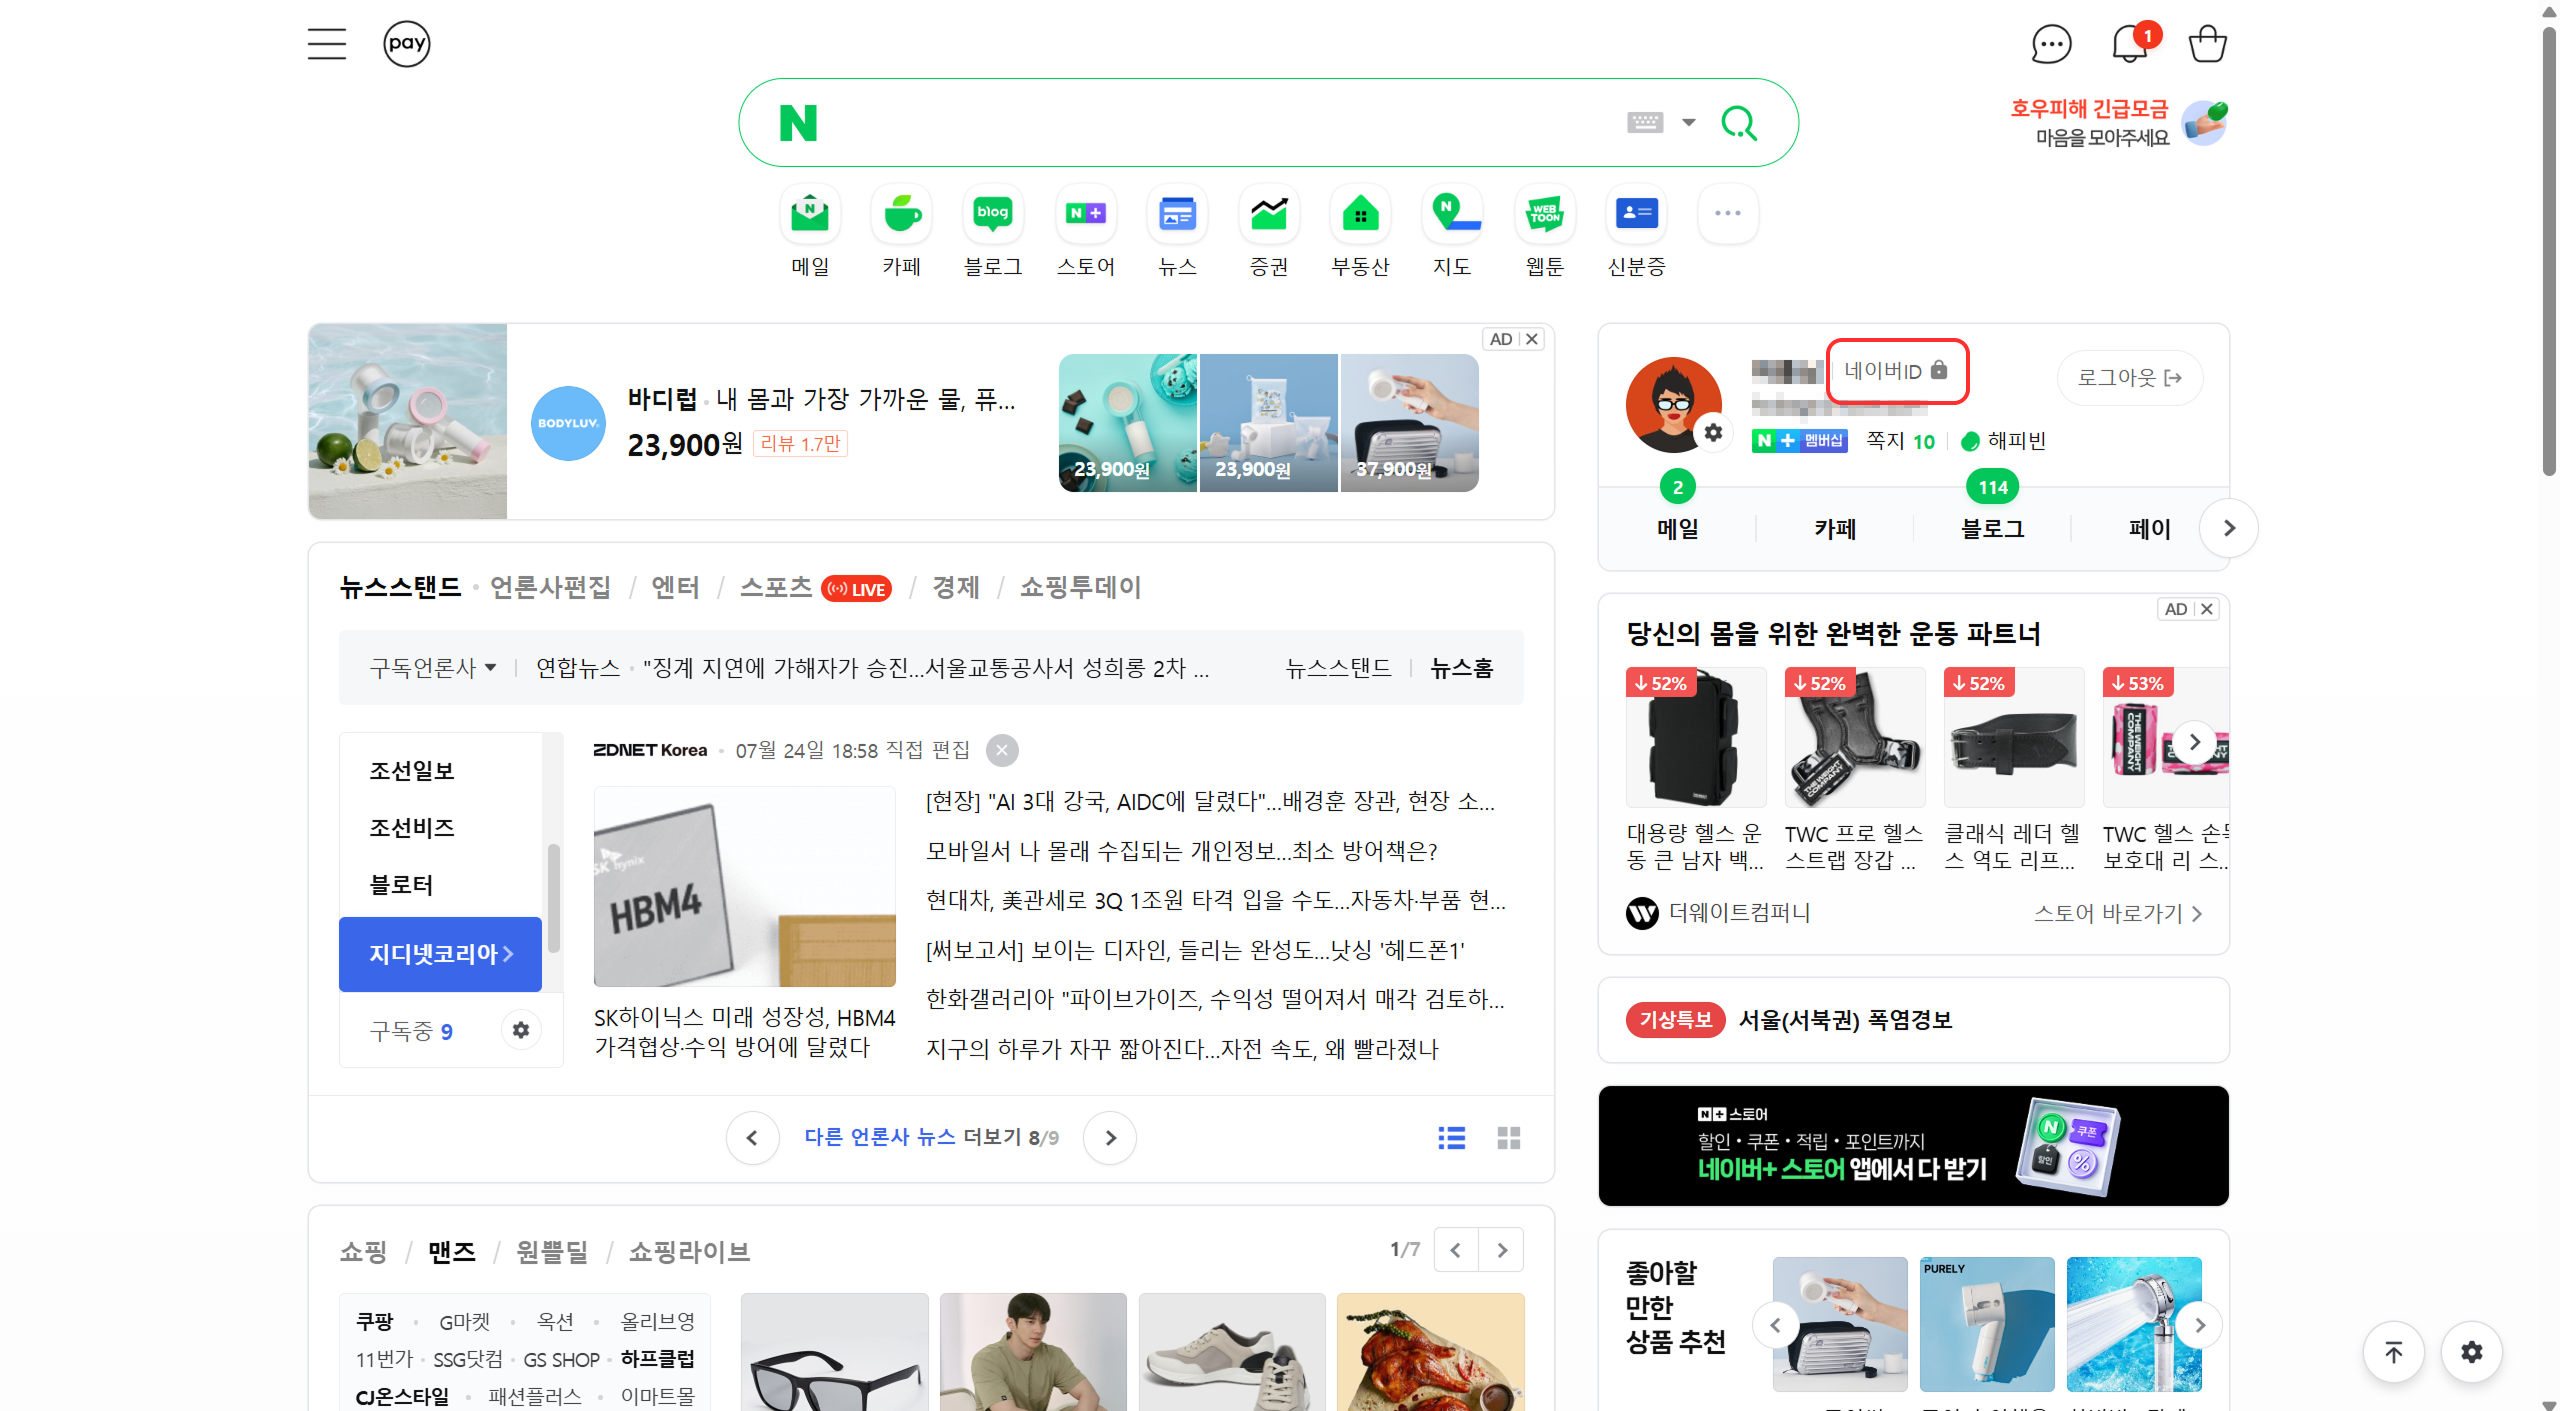The width and height of the screenshot is (2560, 1411).
Task: Open the 뉴스홈 link
Action: pyautogui.click(x=1462, y=667)
